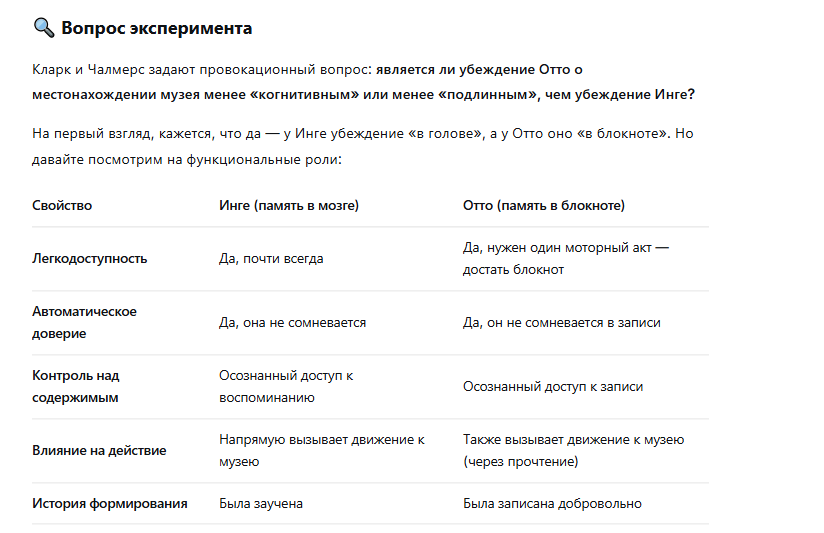Click the 'Да, он не сомневается в записи' cell
824x533 pixels.
562,323
